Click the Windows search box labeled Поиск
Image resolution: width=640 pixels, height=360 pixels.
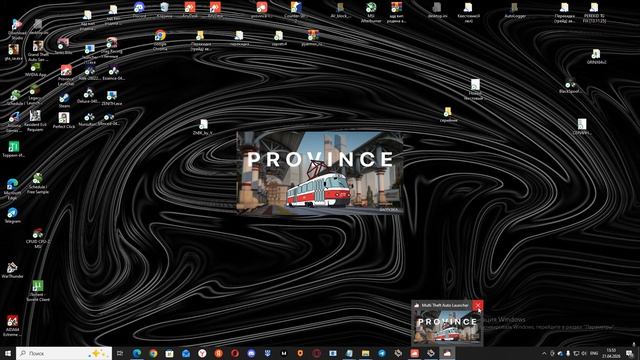tap(64, 353)
